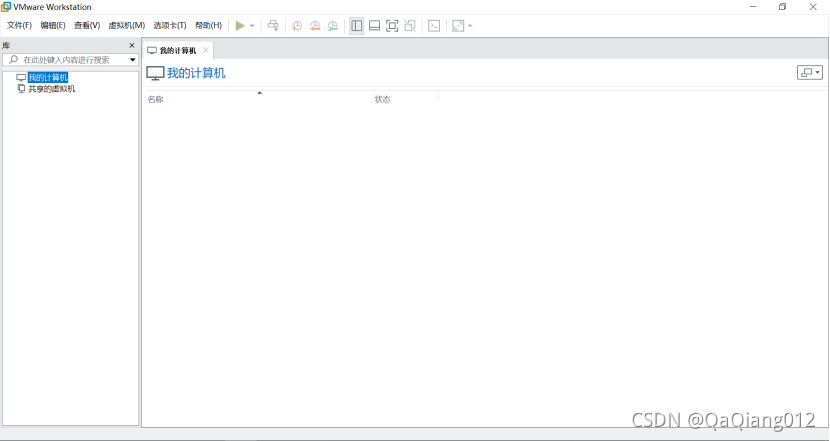Open the 查看(V) menu
This screenshot has height=441, width=830.
coord(87,25)
